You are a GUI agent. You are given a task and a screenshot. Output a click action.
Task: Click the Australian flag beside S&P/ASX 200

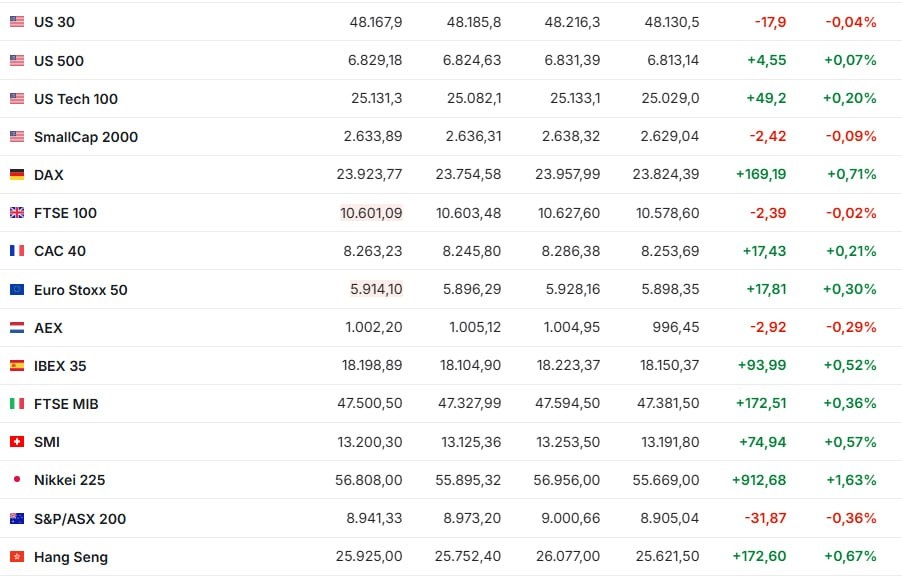(17, 519)
